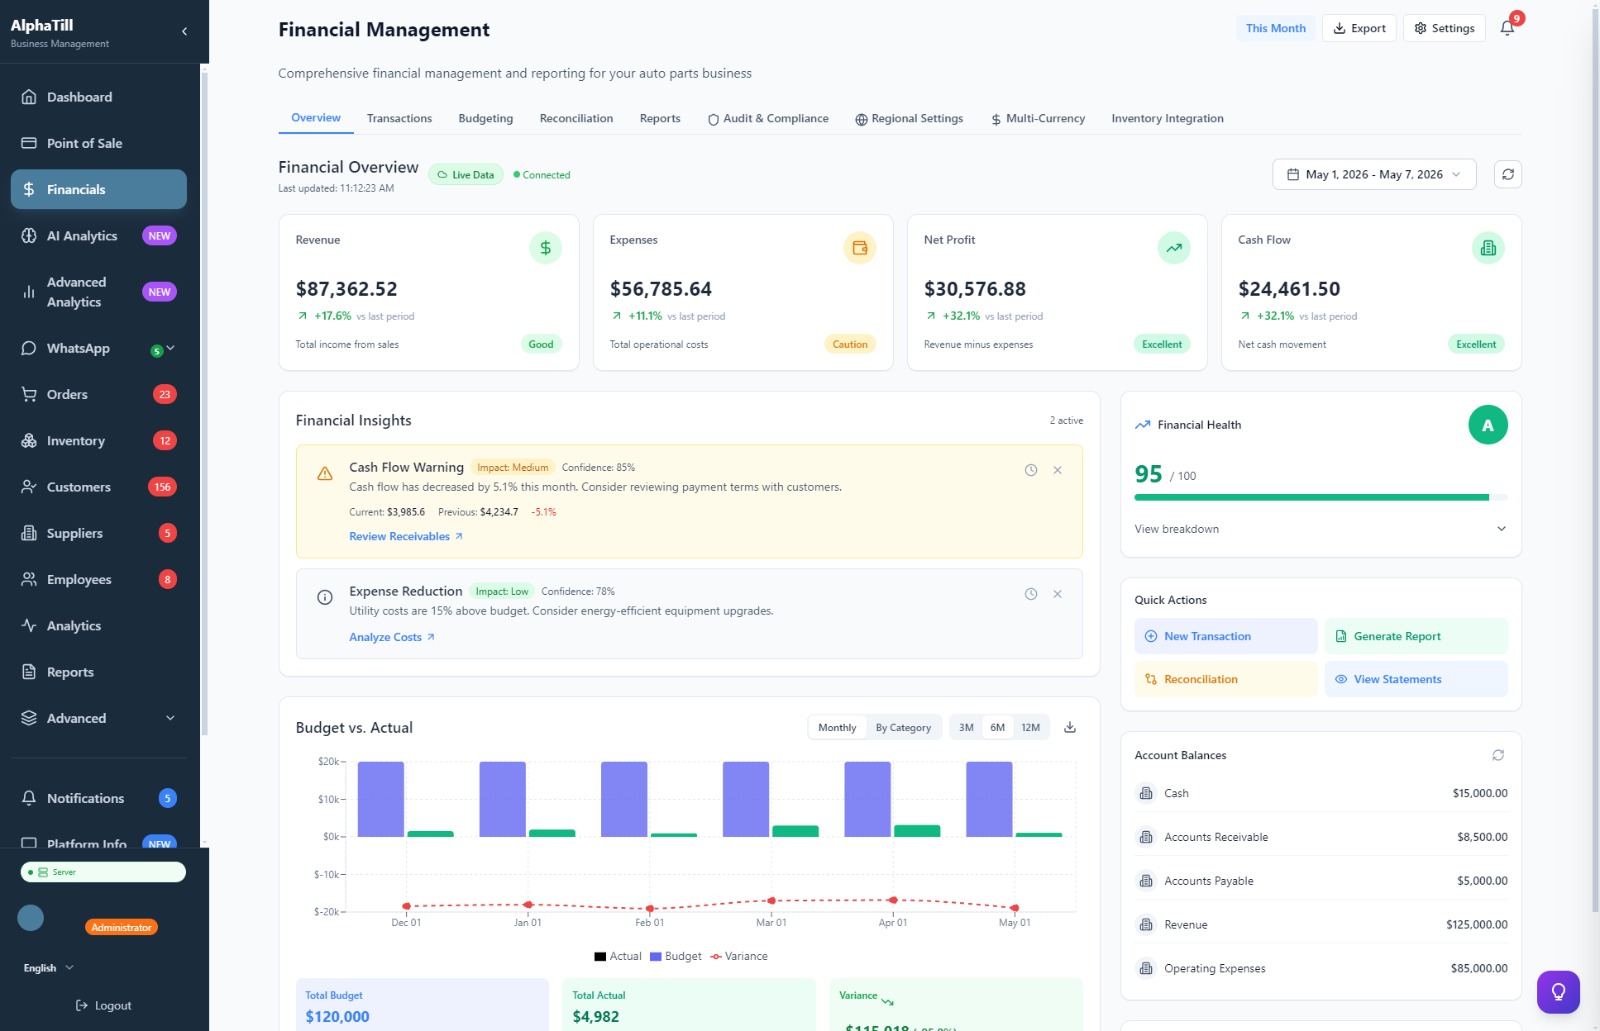Click the Export button

pyautogui.click(x=1359, y=28)
